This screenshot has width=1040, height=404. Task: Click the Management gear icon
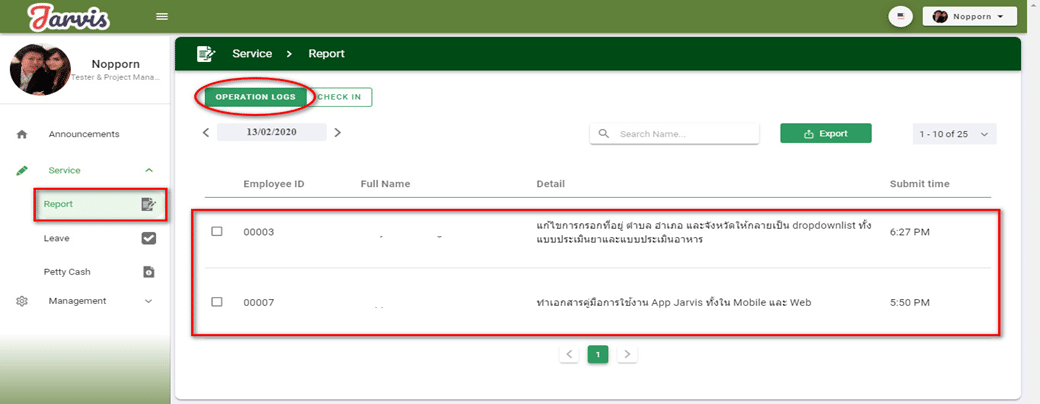(22, 301)
